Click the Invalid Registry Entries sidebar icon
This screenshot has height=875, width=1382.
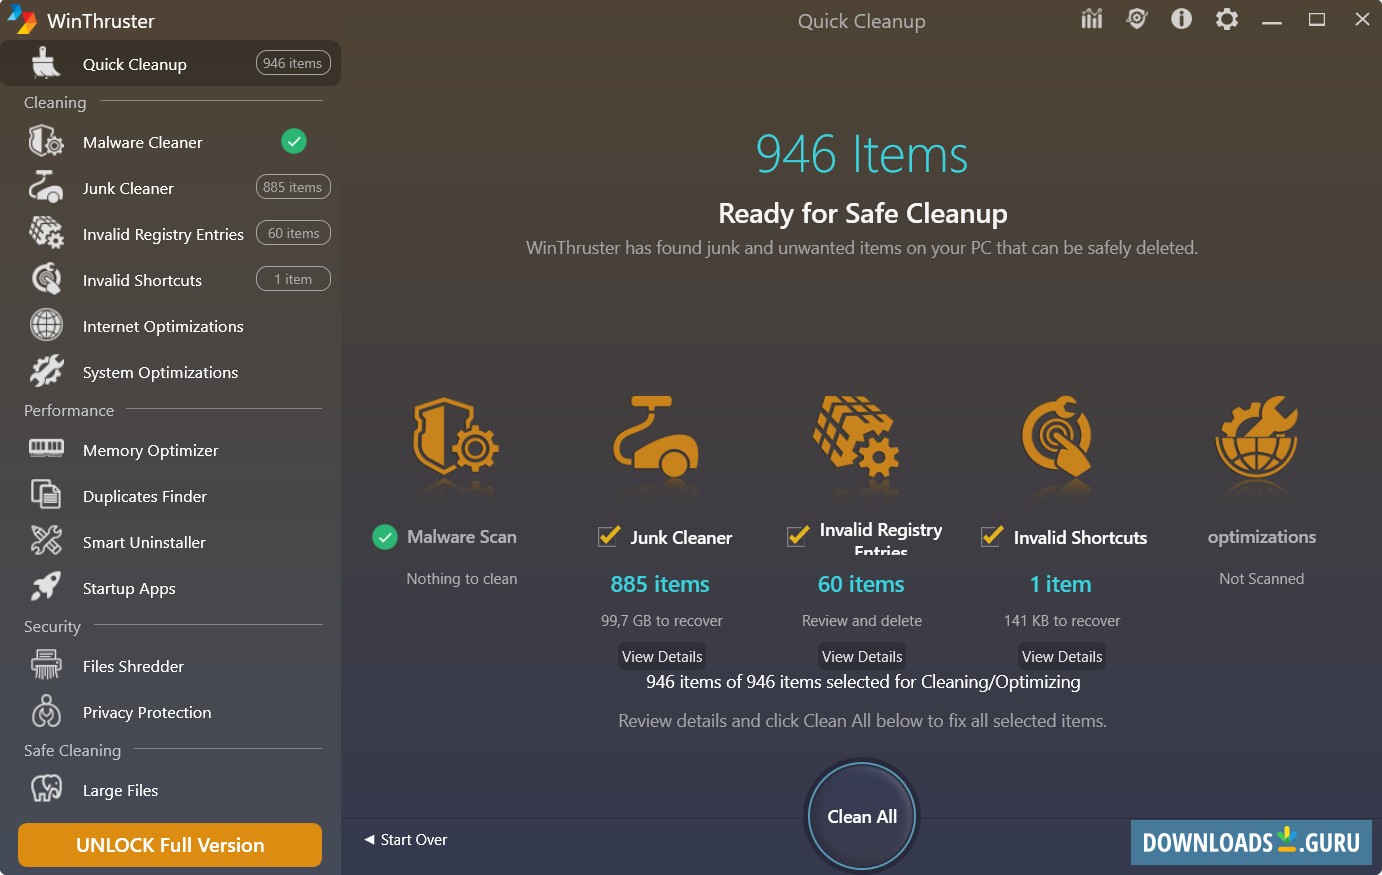click(x=46, y=233)
